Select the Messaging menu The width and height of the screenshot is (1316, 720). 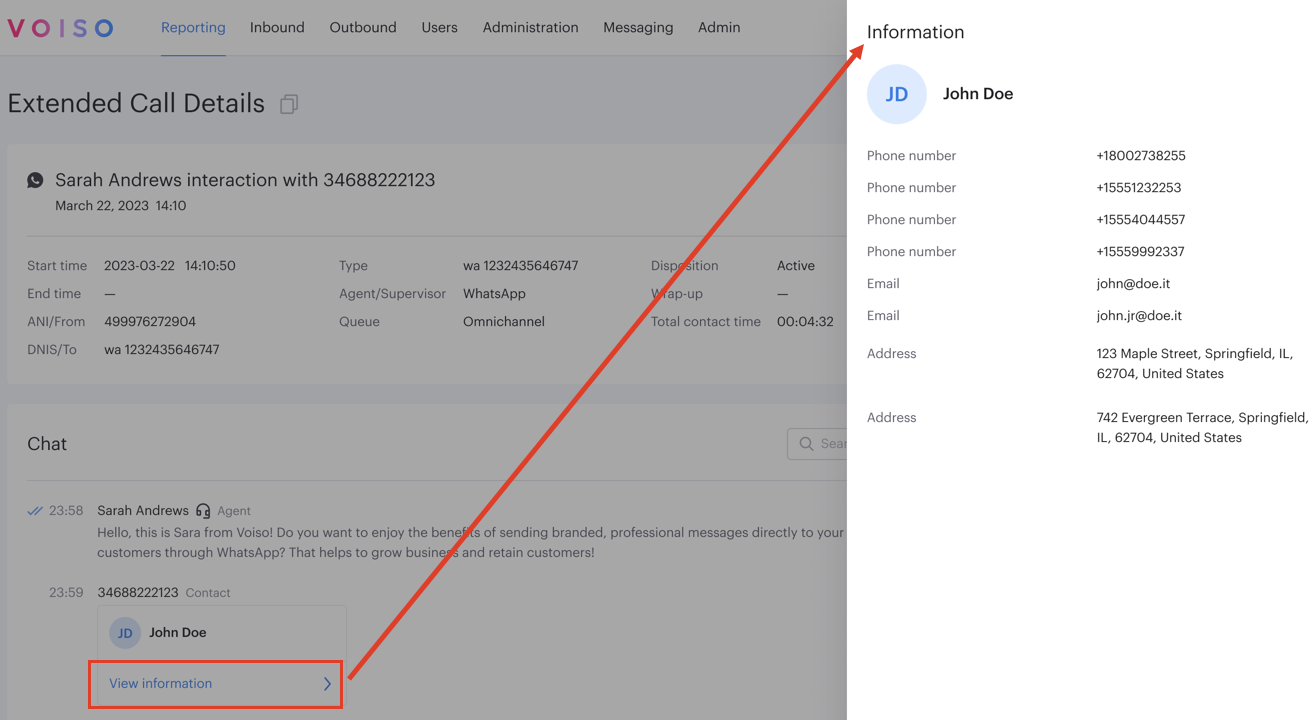[x=638, y=28]
